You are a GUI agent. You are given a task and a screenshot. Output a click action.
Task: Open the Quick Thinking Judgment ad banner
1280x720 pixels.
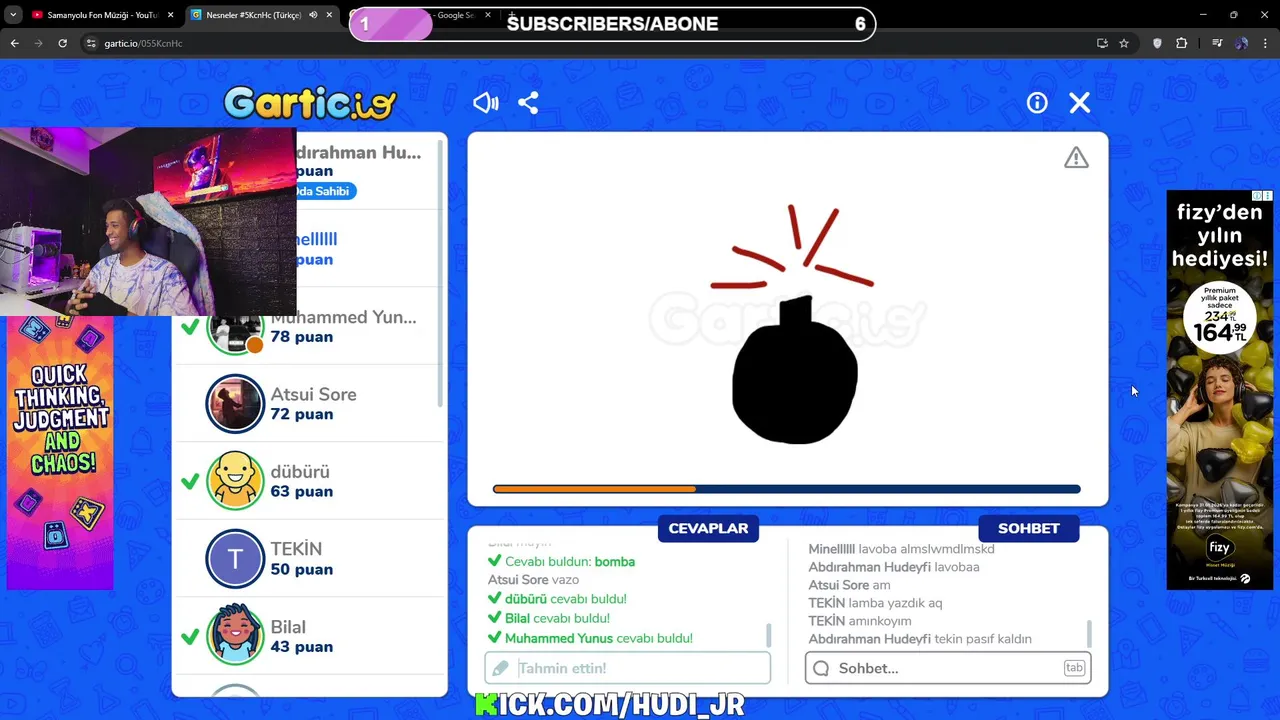[x=60, y=453]
